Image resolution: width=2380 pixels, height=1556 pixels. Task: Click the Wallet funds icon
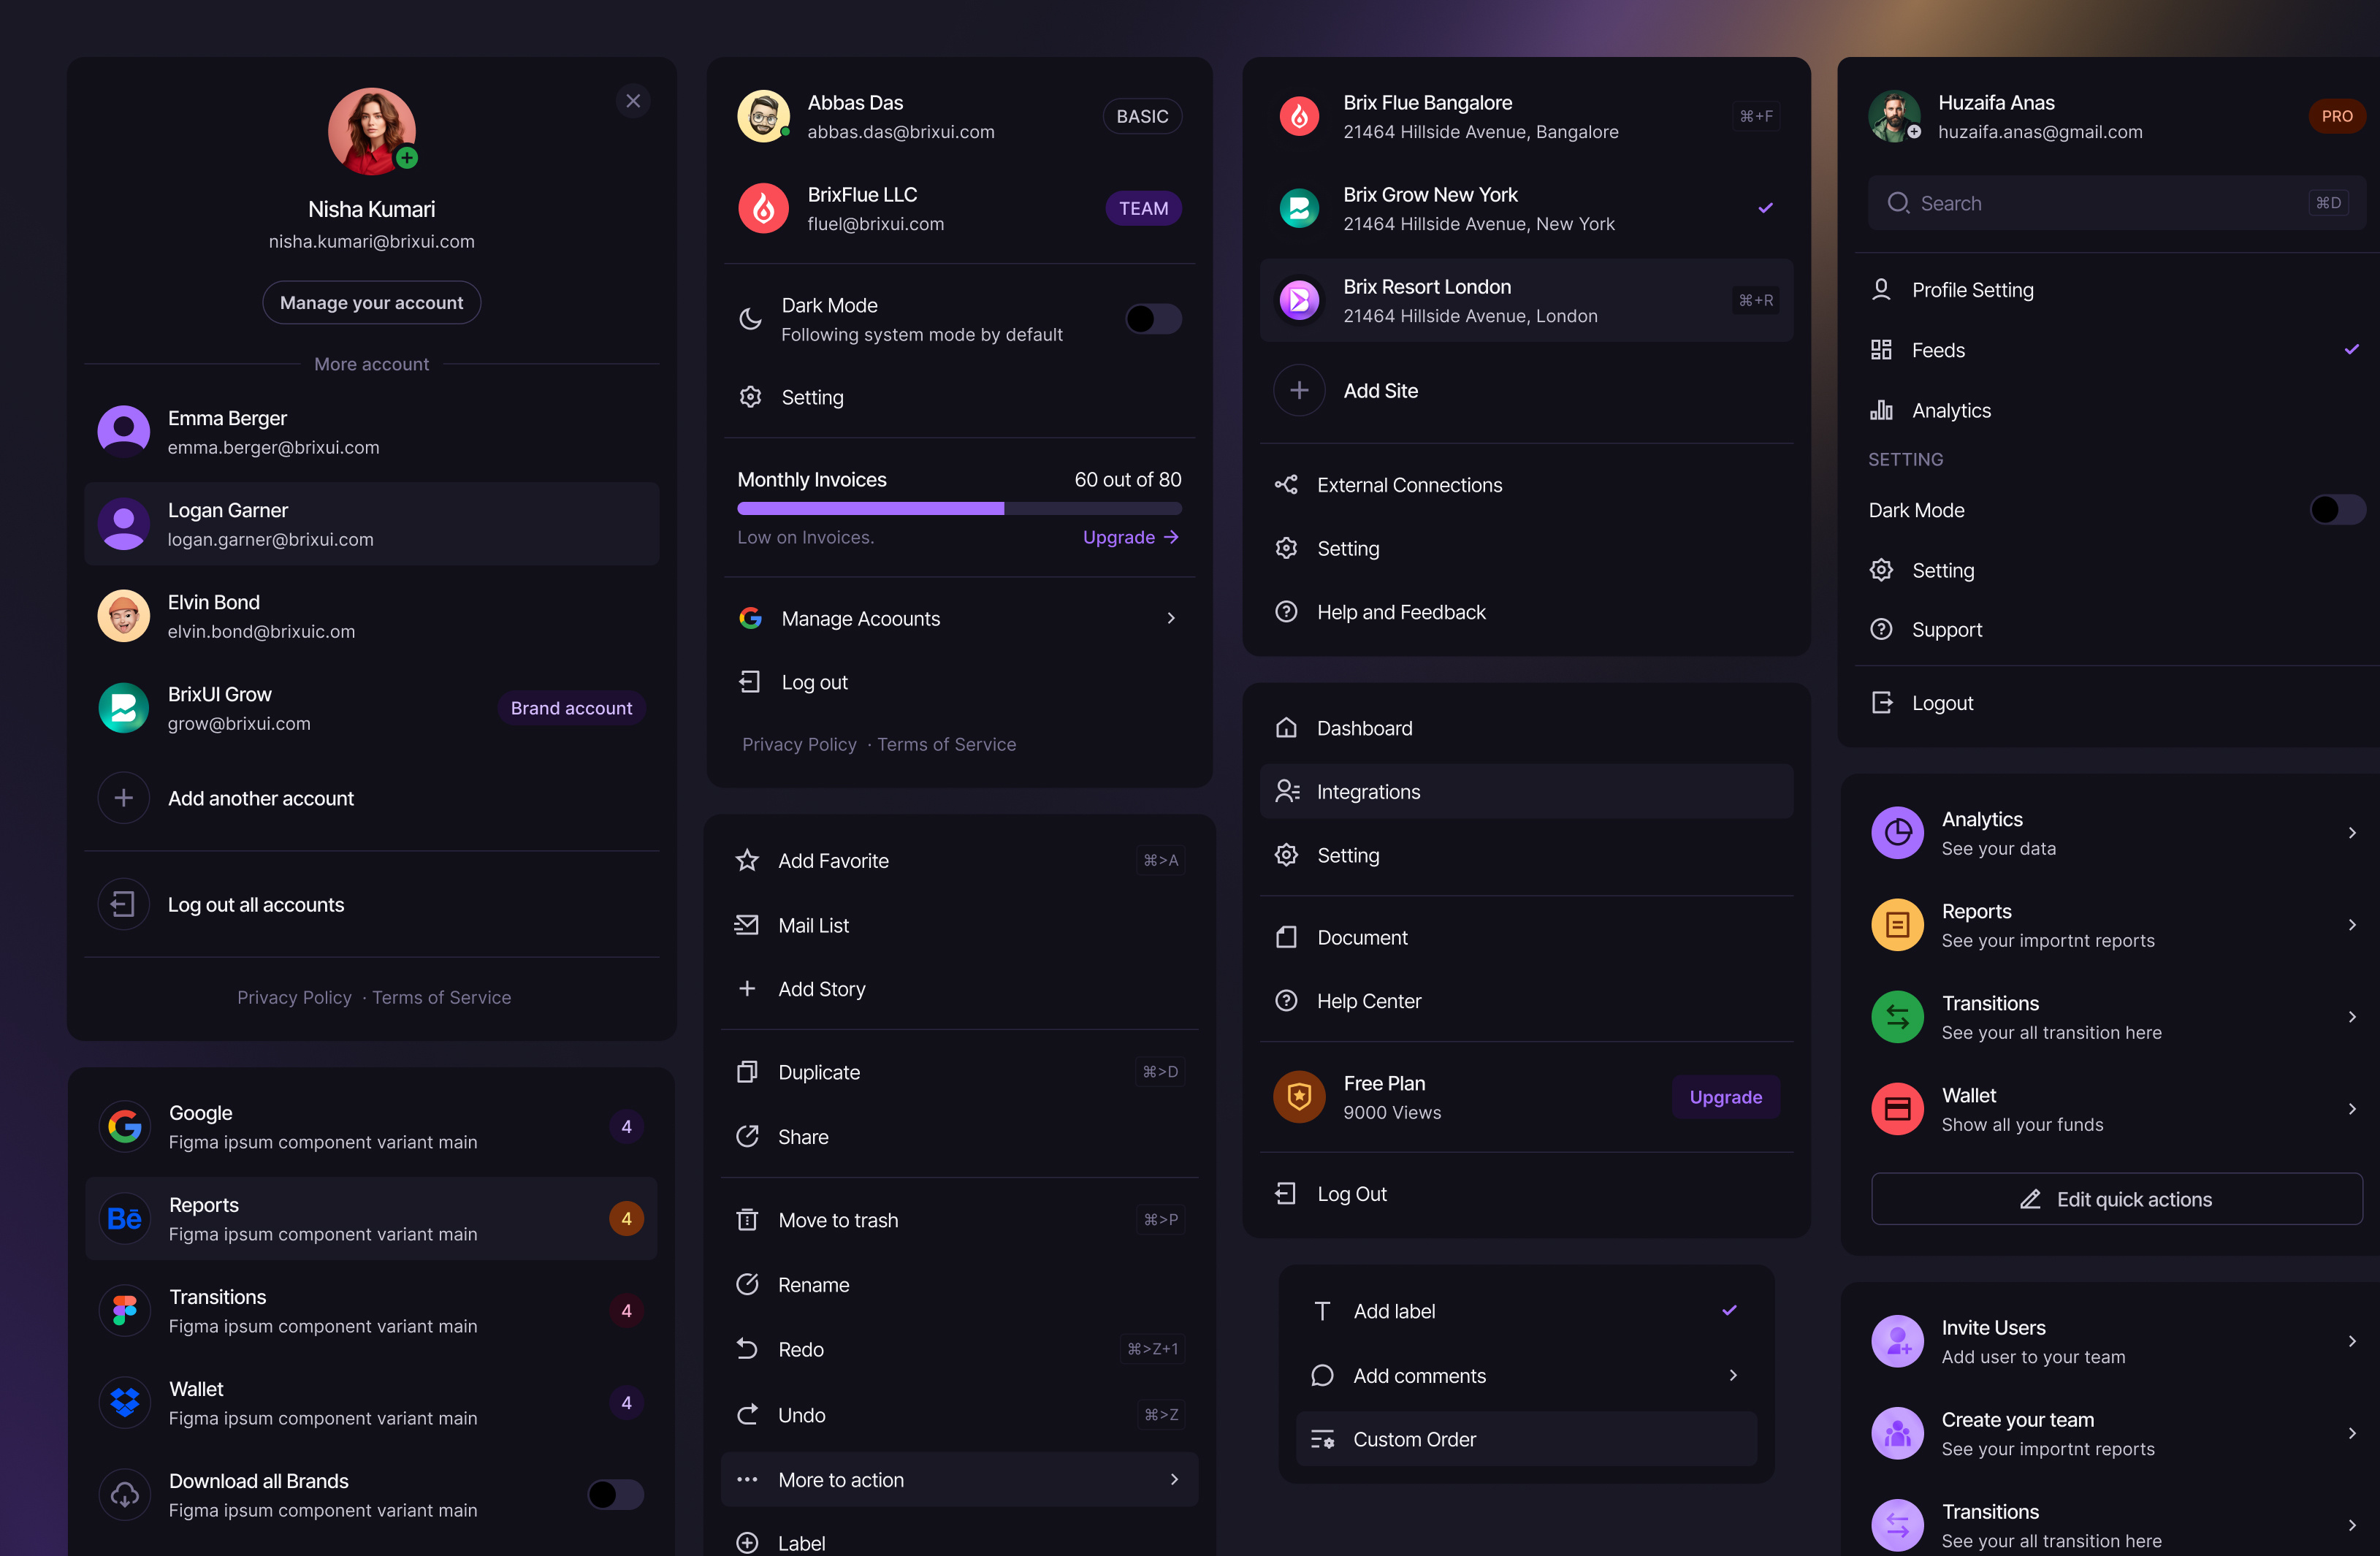click(1897, 1108)
